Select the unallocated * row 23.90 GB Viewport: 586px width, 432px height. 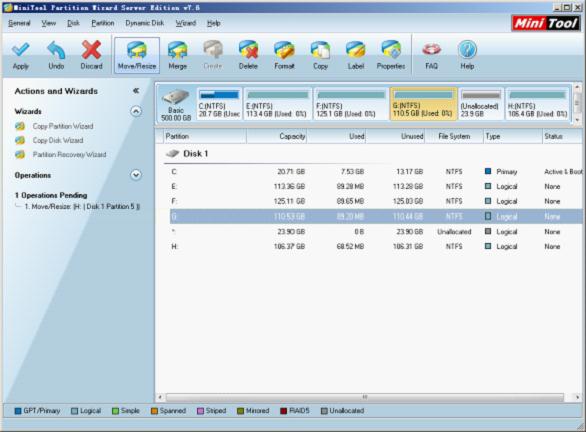tap(376, 232)
